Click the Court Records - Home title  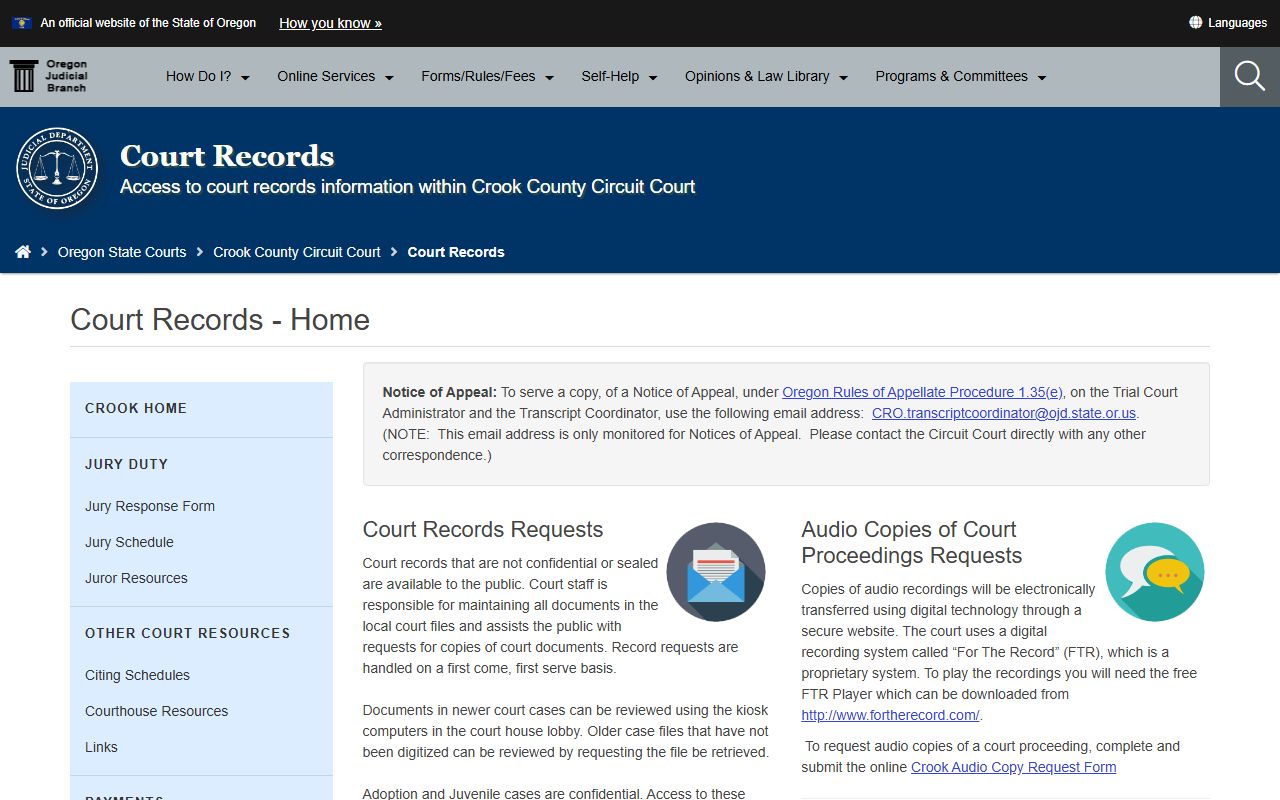[220, 319]
